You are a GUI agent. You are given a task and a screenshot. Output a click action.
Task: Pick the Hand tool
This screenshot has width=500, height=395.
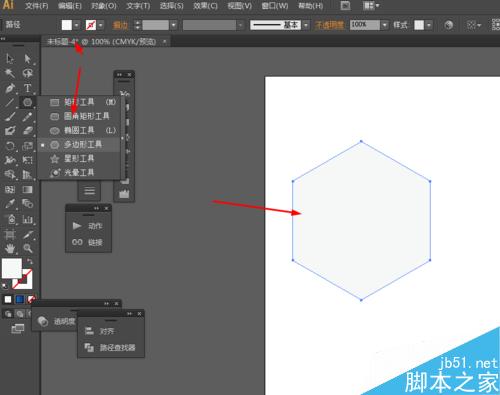(x=10, y=248)
